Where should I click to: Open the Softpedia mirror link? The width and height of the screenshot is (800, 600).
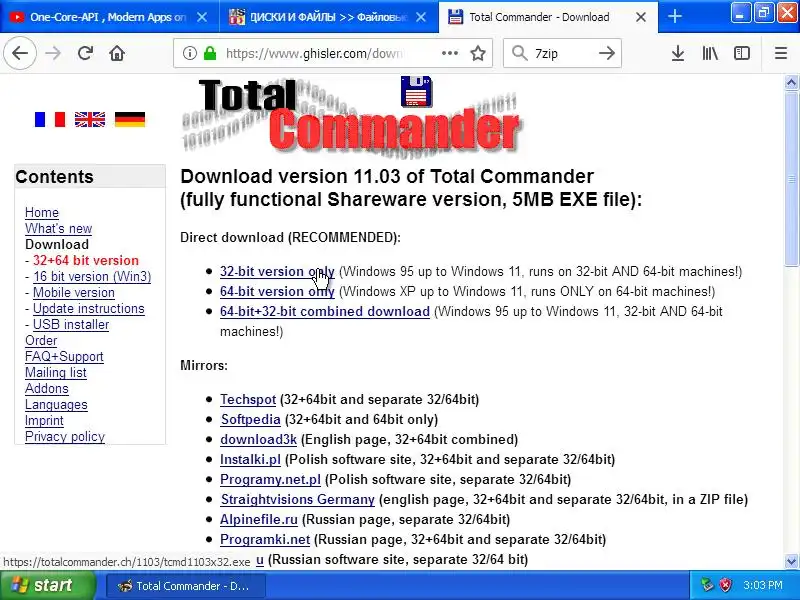(x=251, y=419)
